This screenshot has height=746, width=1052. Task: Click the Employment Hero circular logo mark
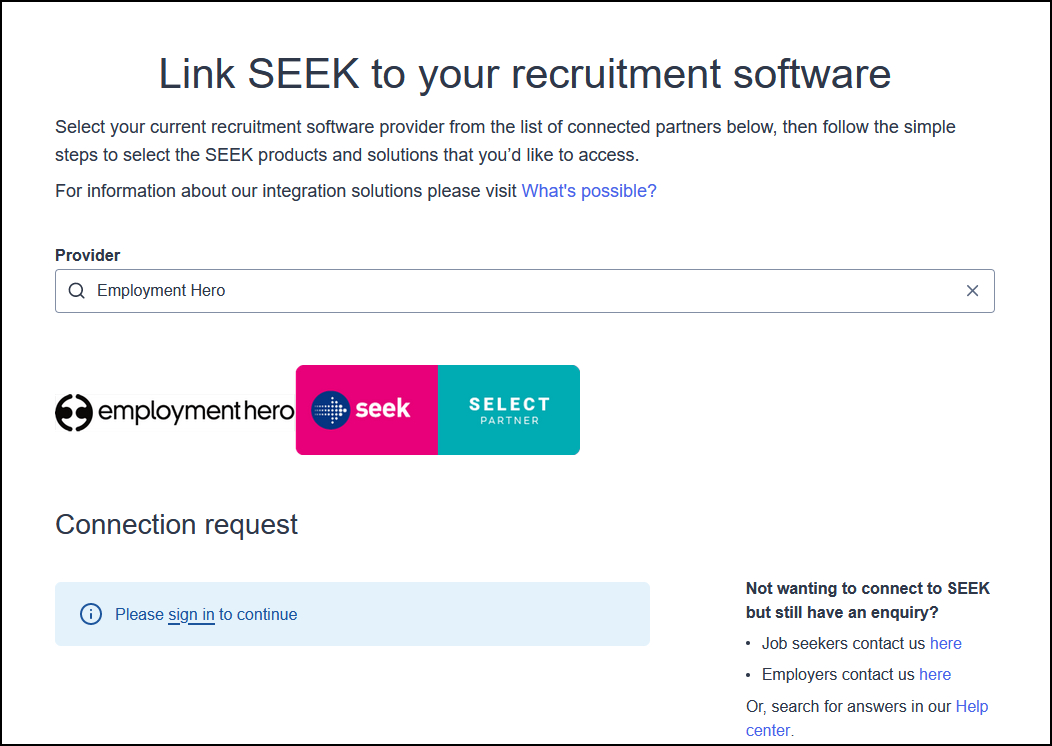(x=74, y=412)
